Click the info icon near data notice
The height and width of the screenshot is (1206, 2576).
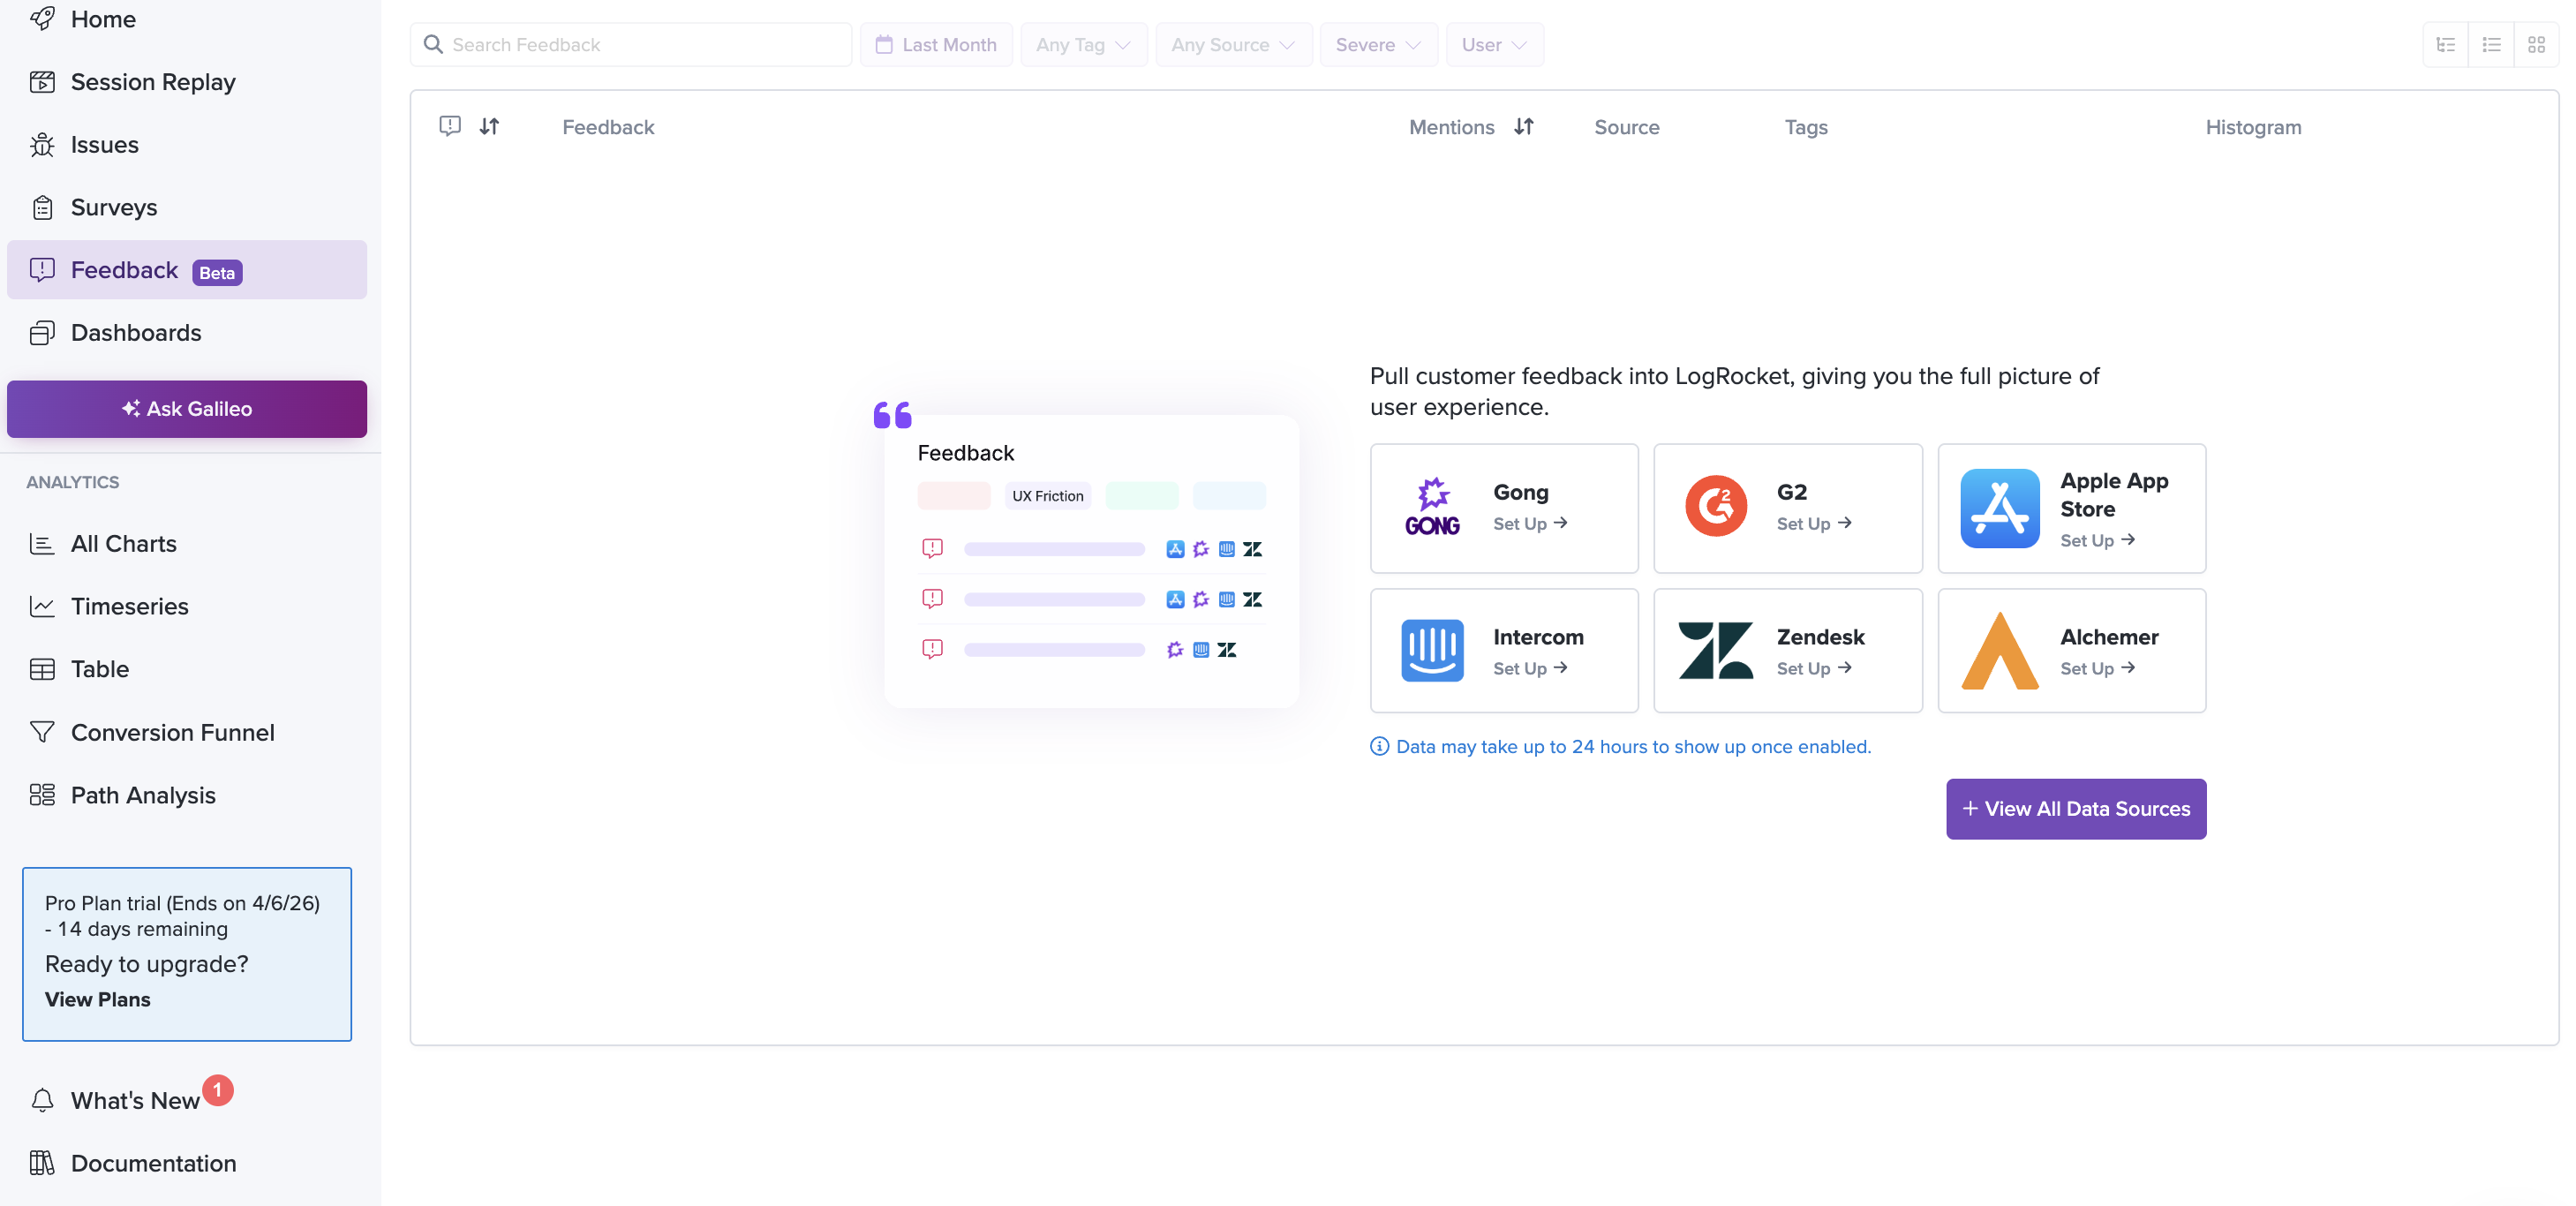tap(1379, 746)
